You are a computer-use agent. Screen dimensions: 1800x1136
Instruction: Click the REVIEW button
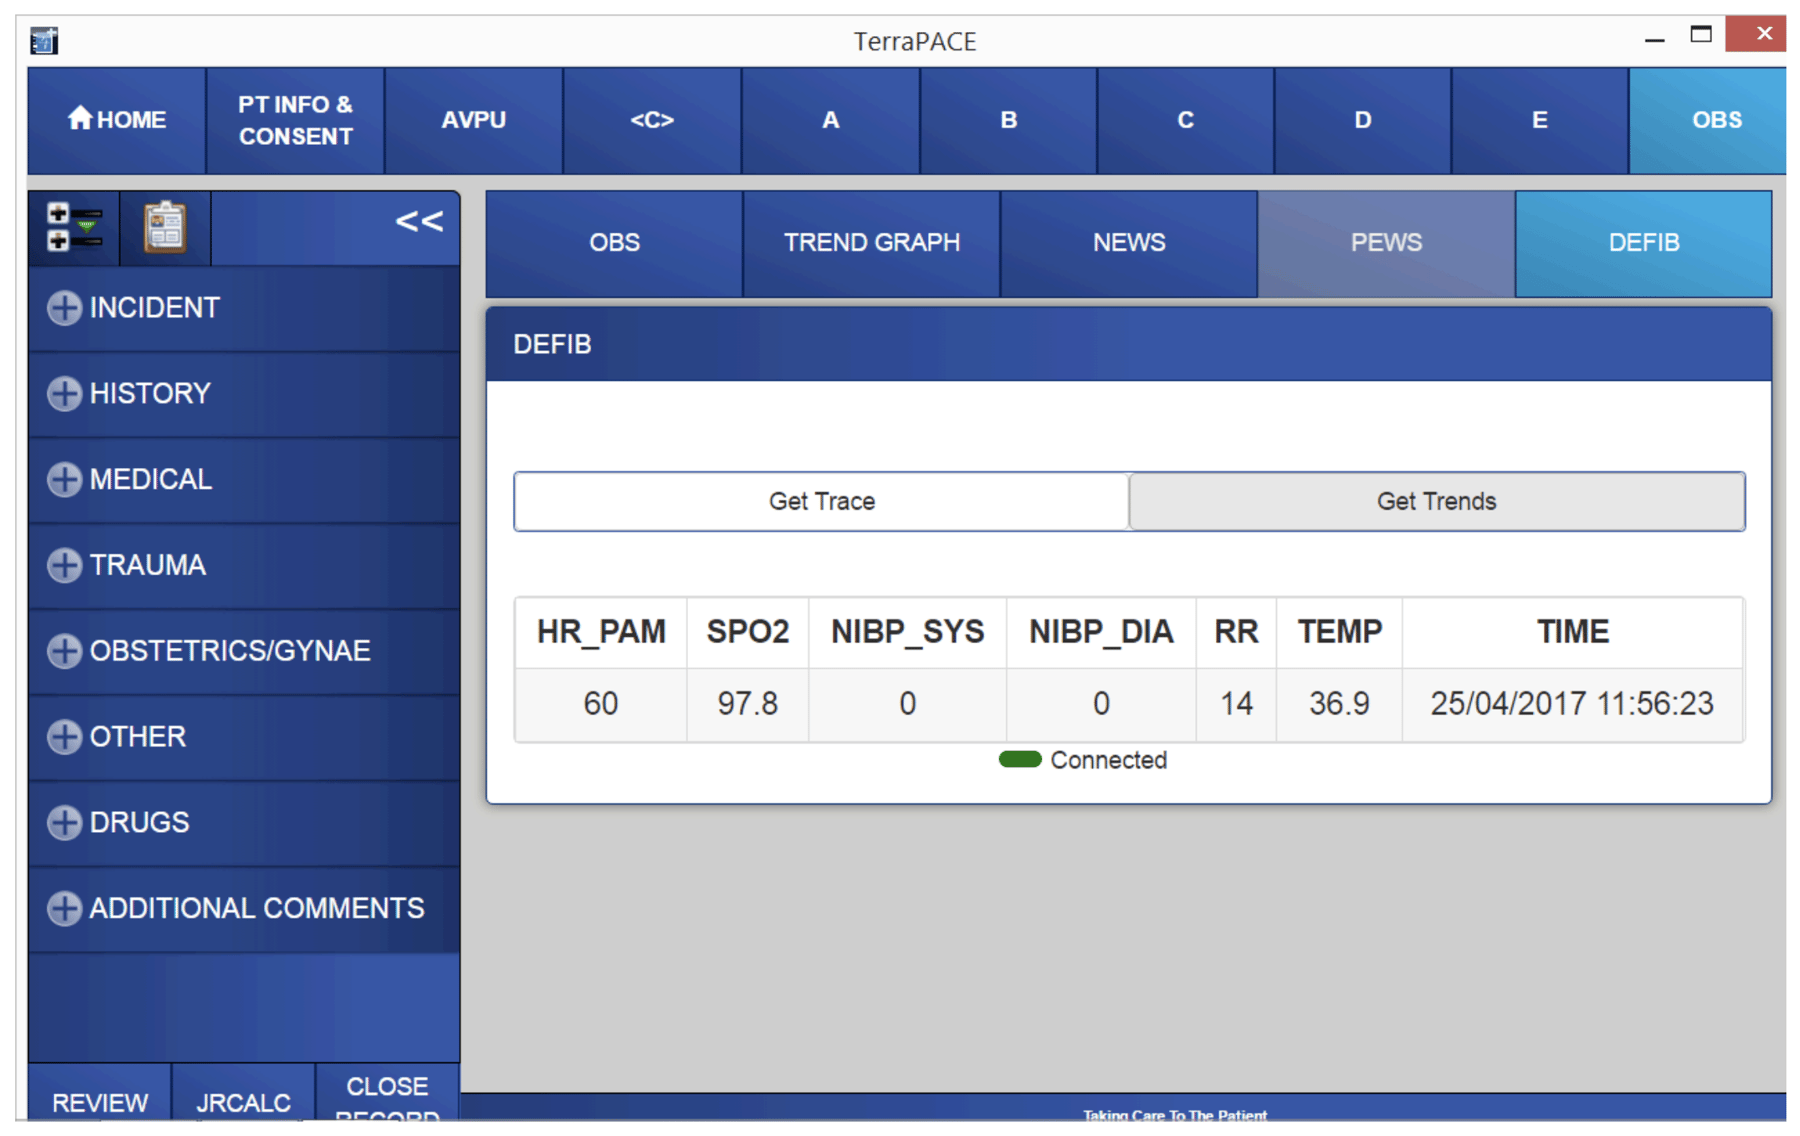(98, 1102)
